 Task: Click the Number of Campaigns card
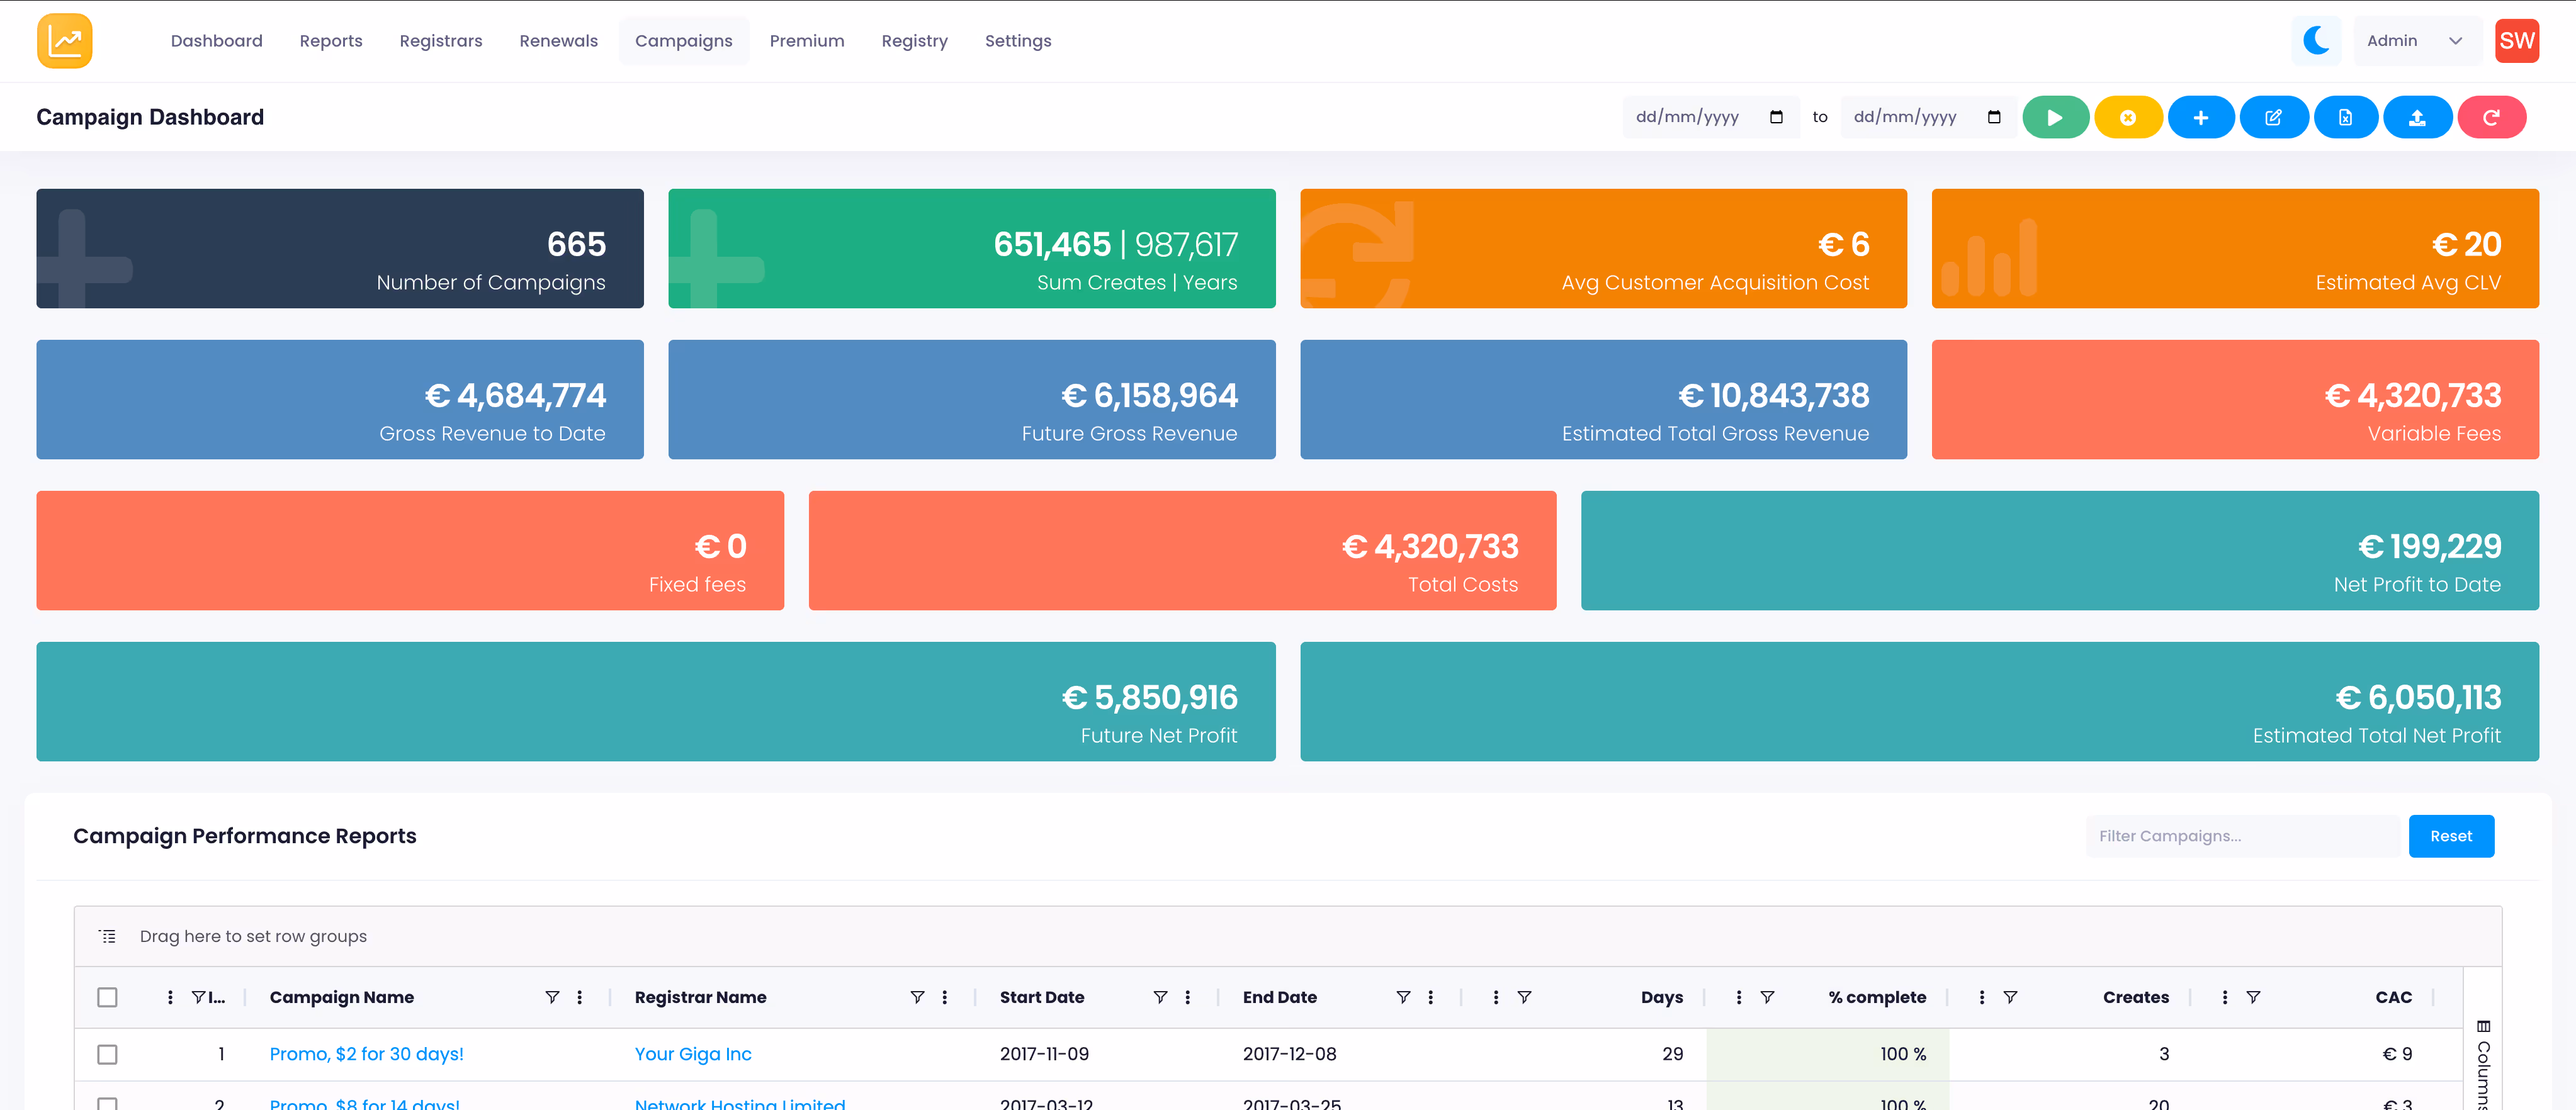click(x=340, y=248)
